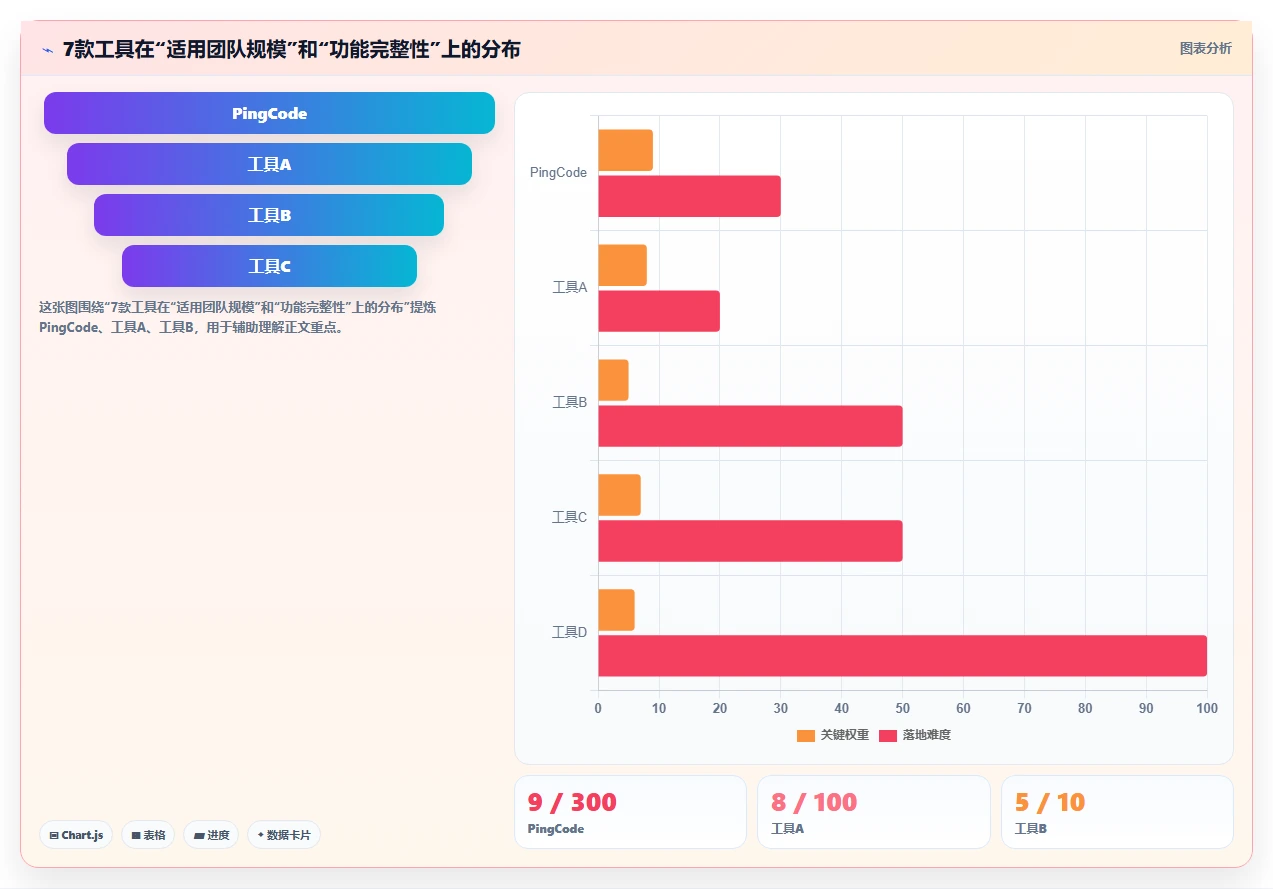Select the 工具B funnel bar
Viewport: 1273px width, 889px height.
(269, 215)
